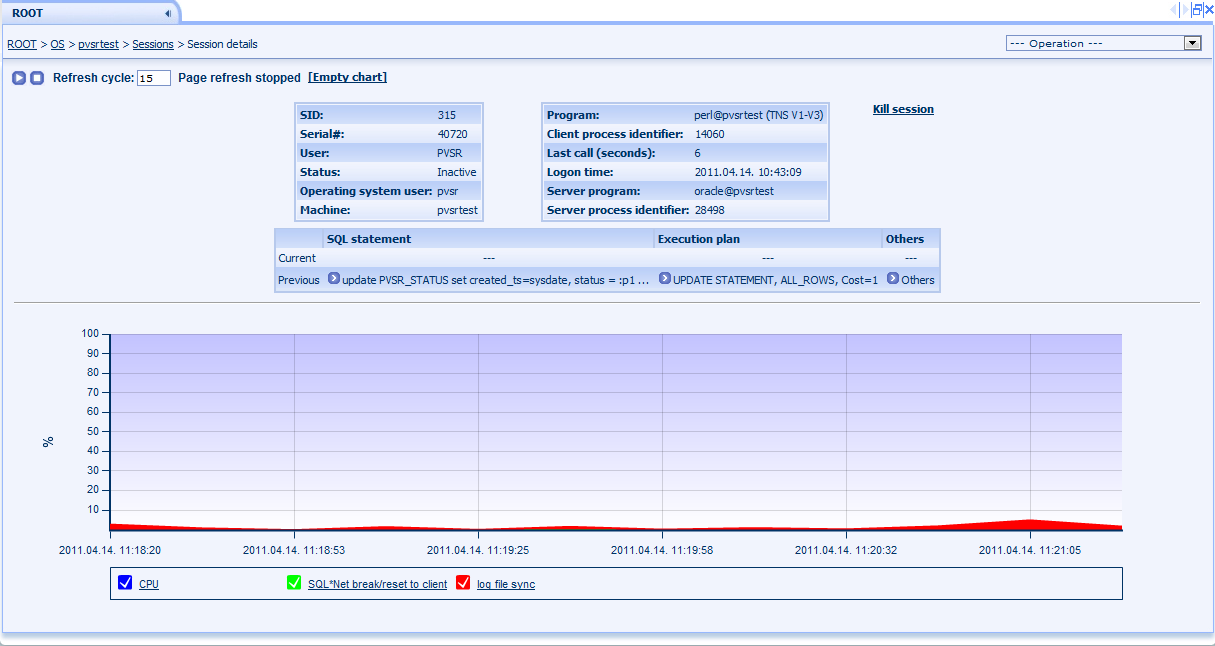This screenshot has width=1215, height=646.
Task: Close the panel with the X icon
Action: point(1209,9)
